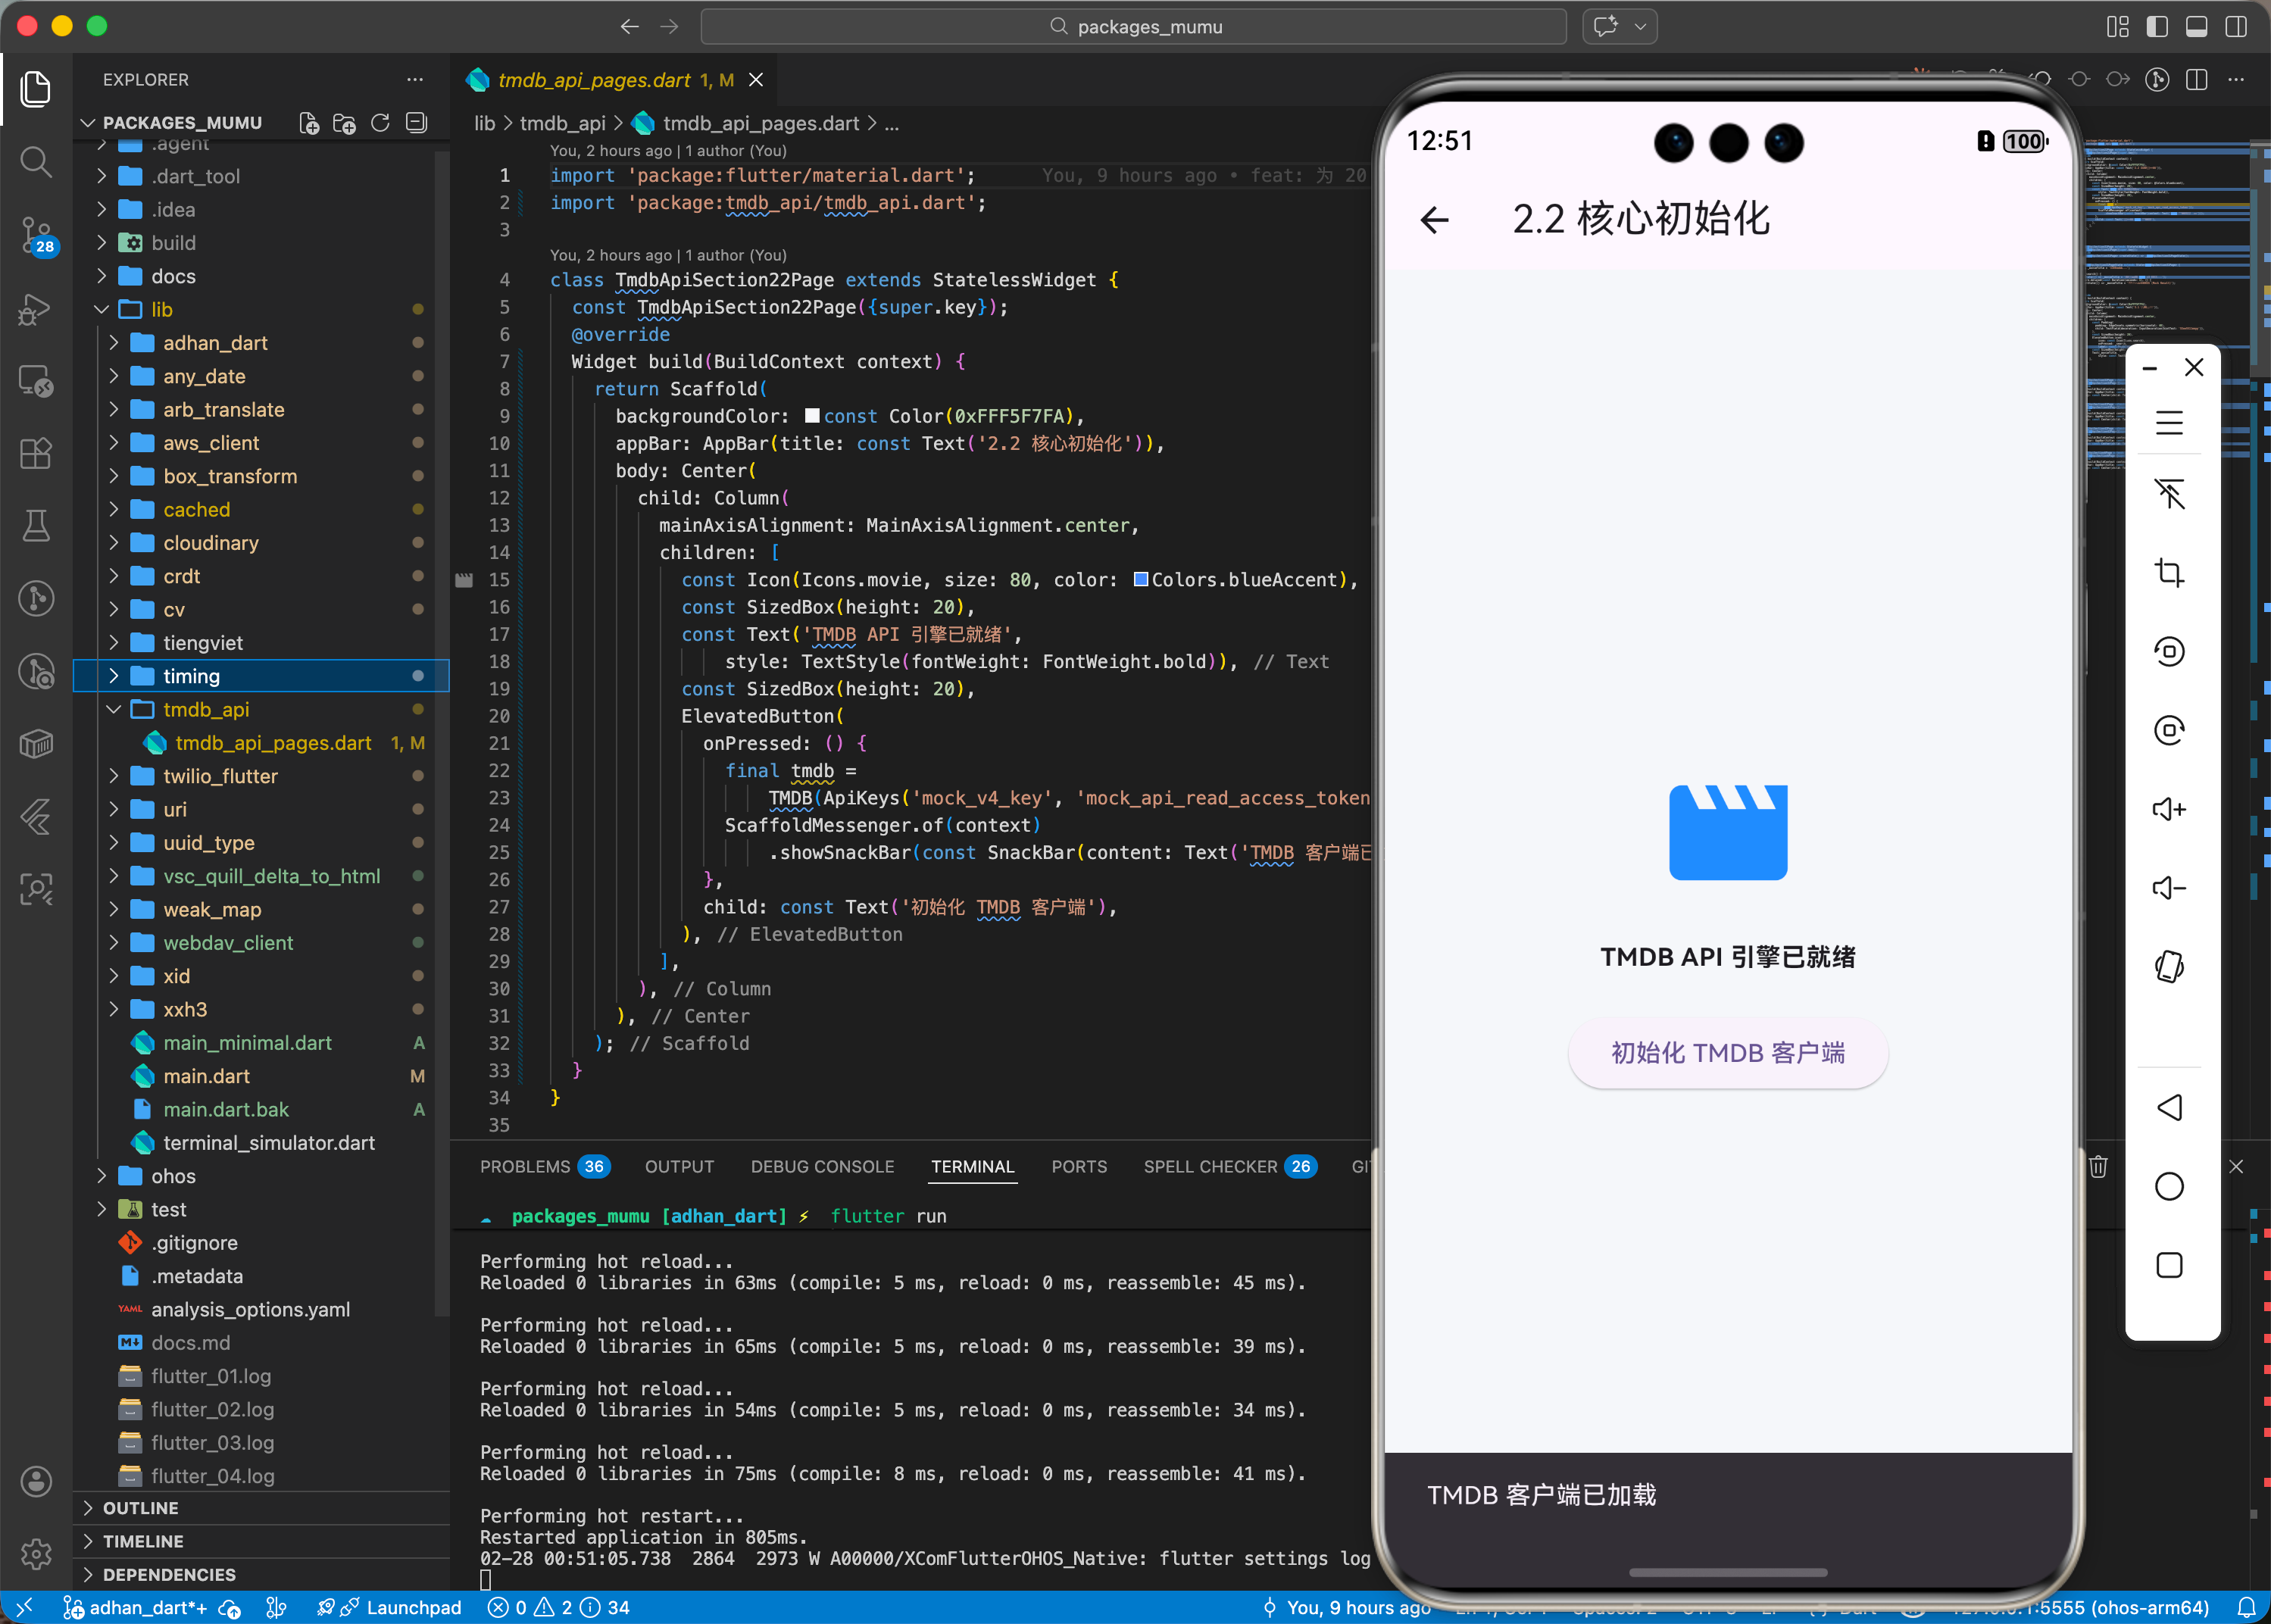Open the Search view in activity bar
This screenshot has width=2271, height=1624.
pyautogui.click(x=36, y=161)
